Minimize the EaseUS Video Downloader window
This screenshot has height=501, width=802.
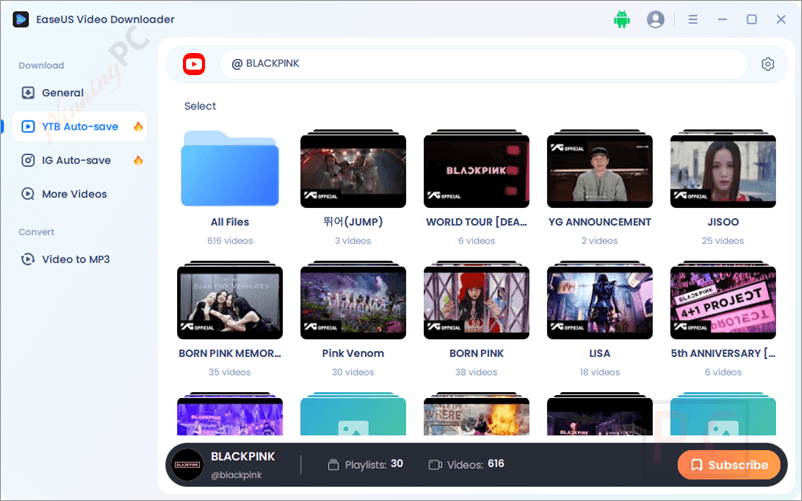coord(722,19)
